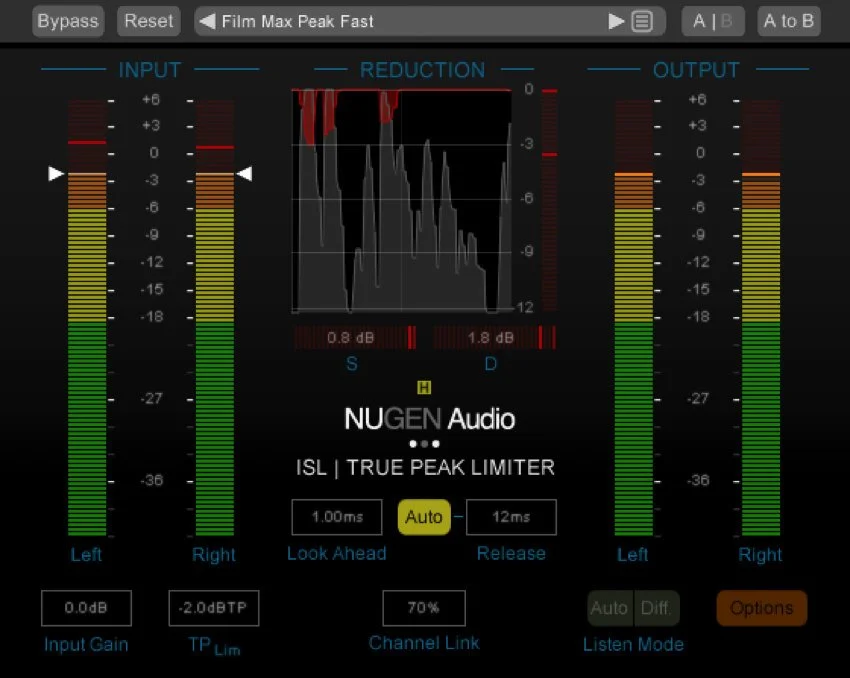
Task: Copy settings with A to B
Action: [x=788, y=21]
